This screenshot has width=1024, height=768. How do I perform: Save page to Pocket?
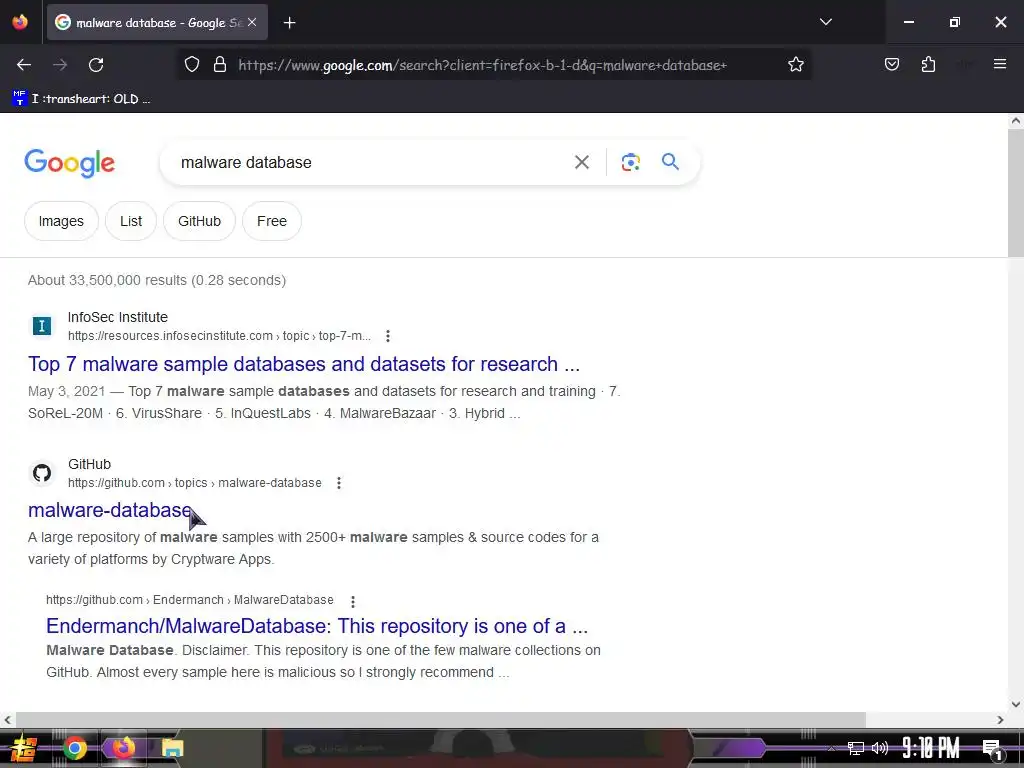[x=891, y=64]
